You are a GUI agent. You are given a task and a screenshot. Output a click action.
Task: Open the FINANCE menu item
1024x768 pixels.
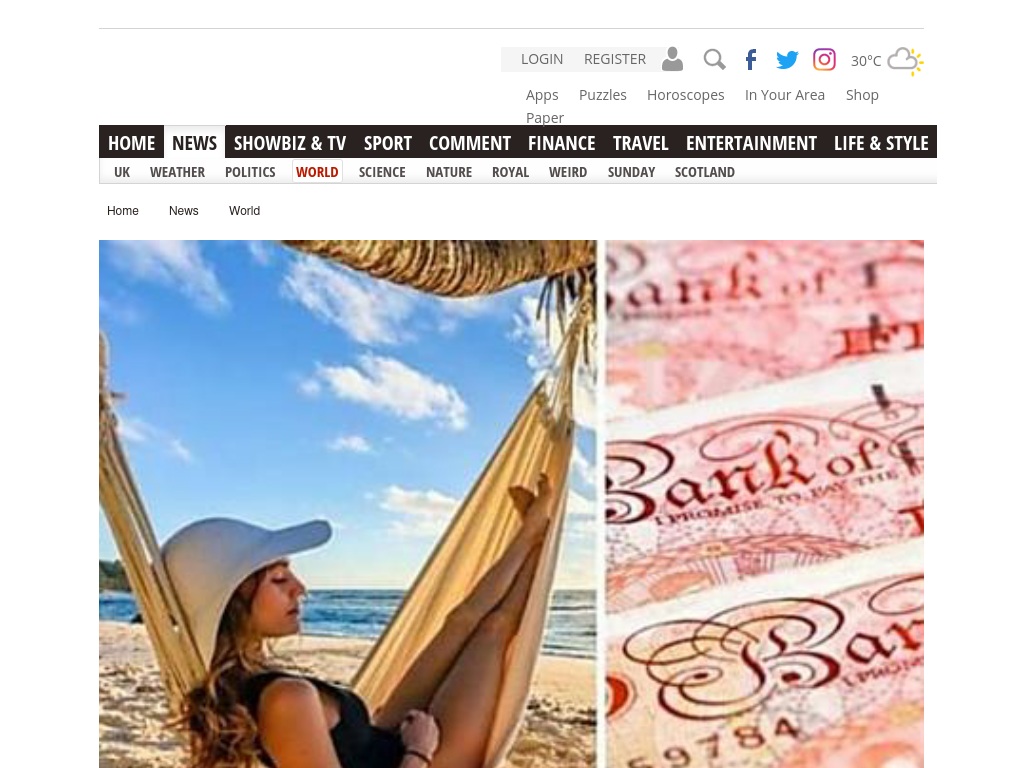point(562,142)
